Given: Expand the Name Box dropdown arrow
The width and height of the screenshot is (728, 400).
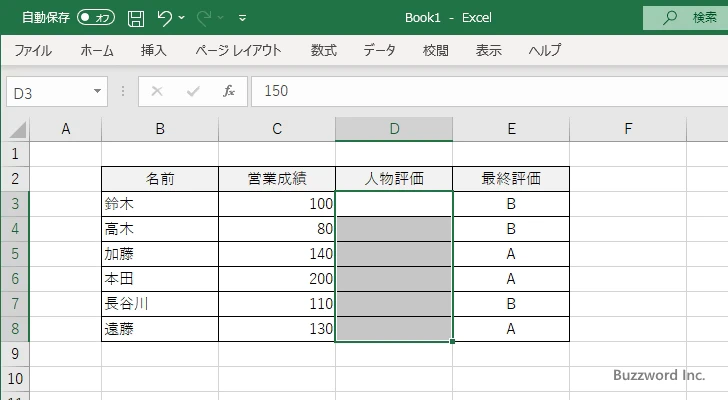Looking at the screenshot, I should pyautogui.click(x=98, y=91).
